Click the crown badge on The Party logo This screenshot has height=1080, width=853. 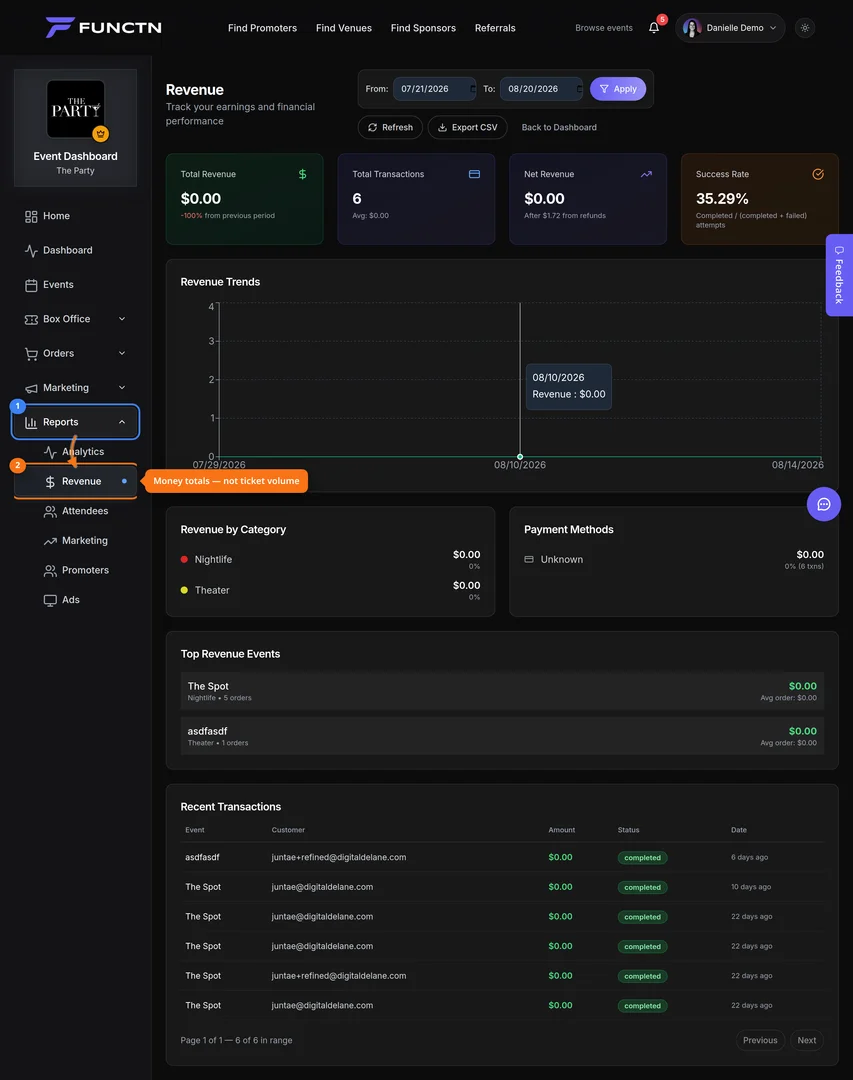[x=101, y=134]
